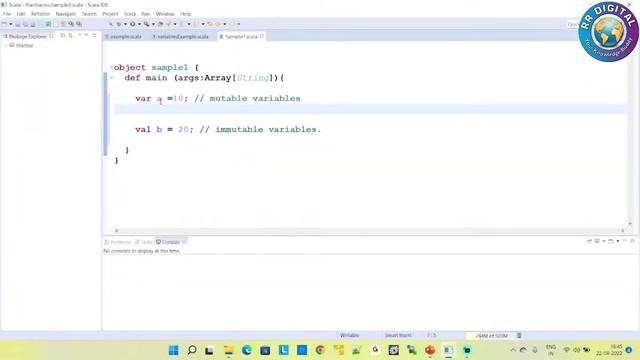Click the Scala IDE taskbar icon
The image size is (640, 360).
(x=448, y=350)
